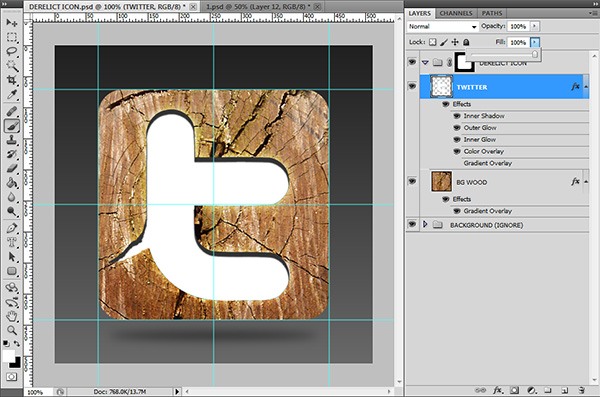600x397 pixels.
Task: Hide the BACKGROUND (IGNORE) group
Action: tap(412, 224)
